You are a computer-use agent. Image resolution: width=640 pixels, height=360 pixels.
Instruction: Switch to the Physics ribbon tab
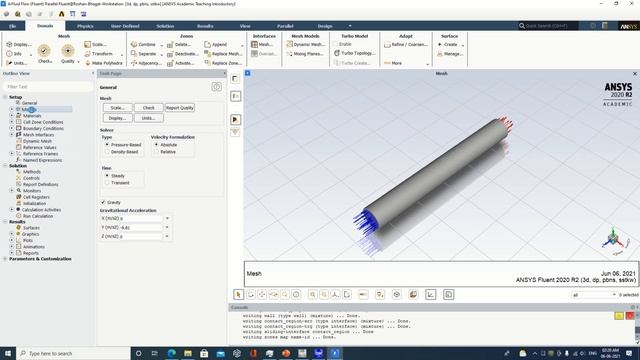coord(85,26)
